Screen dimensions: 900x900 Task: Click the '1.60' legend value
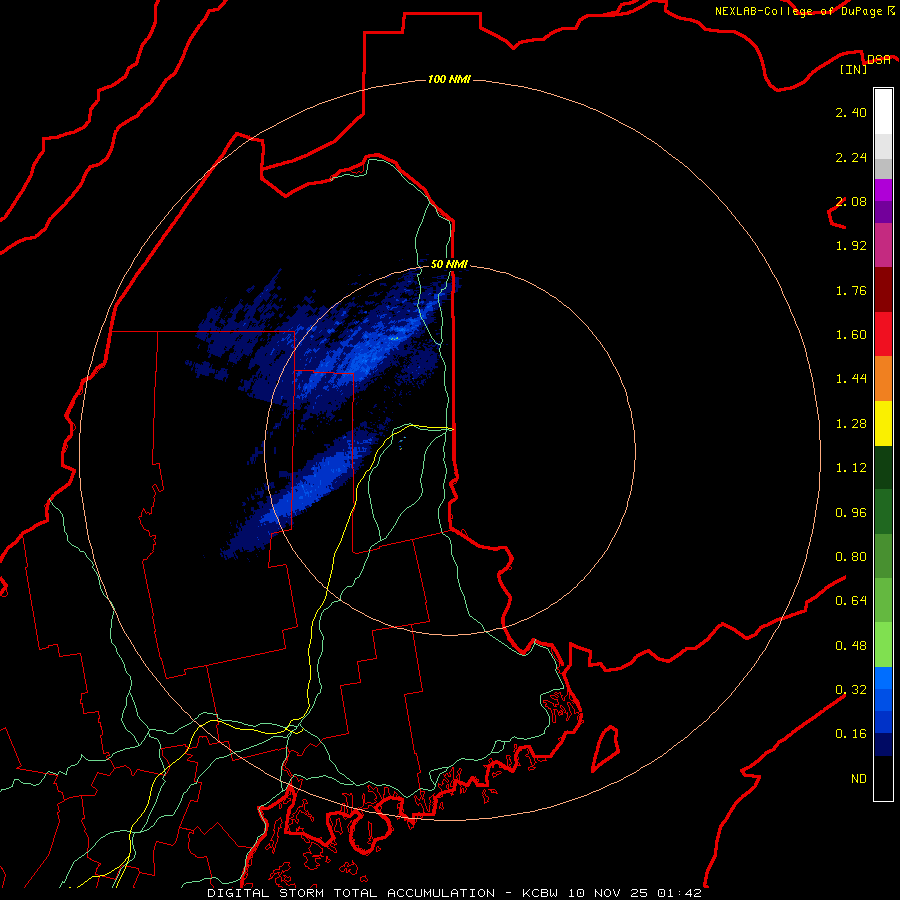point(851,335)
